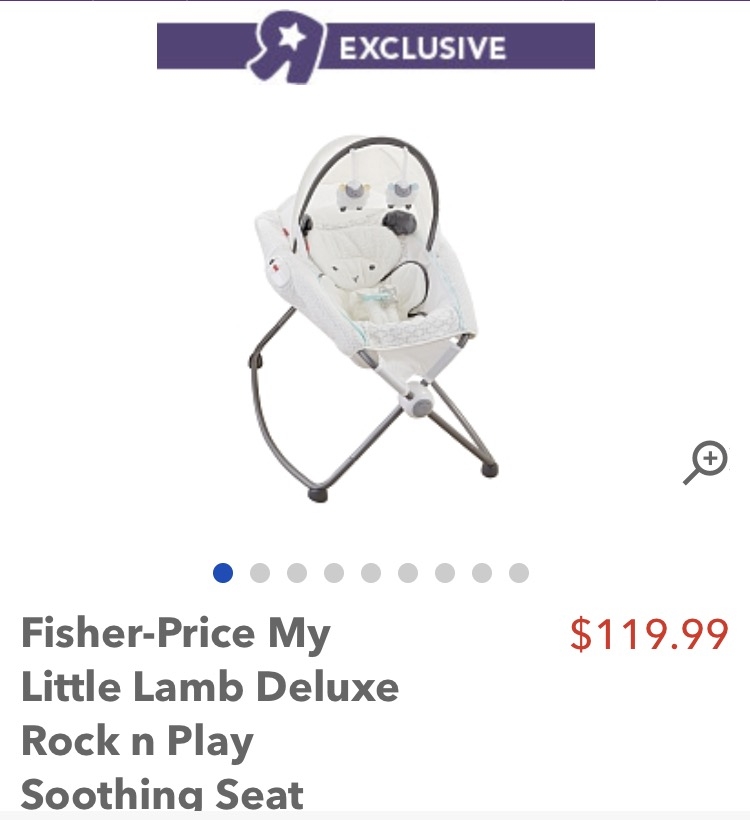
Task: Select the third carousel dot
Action: pyautogui.click(x=297, y=573)
